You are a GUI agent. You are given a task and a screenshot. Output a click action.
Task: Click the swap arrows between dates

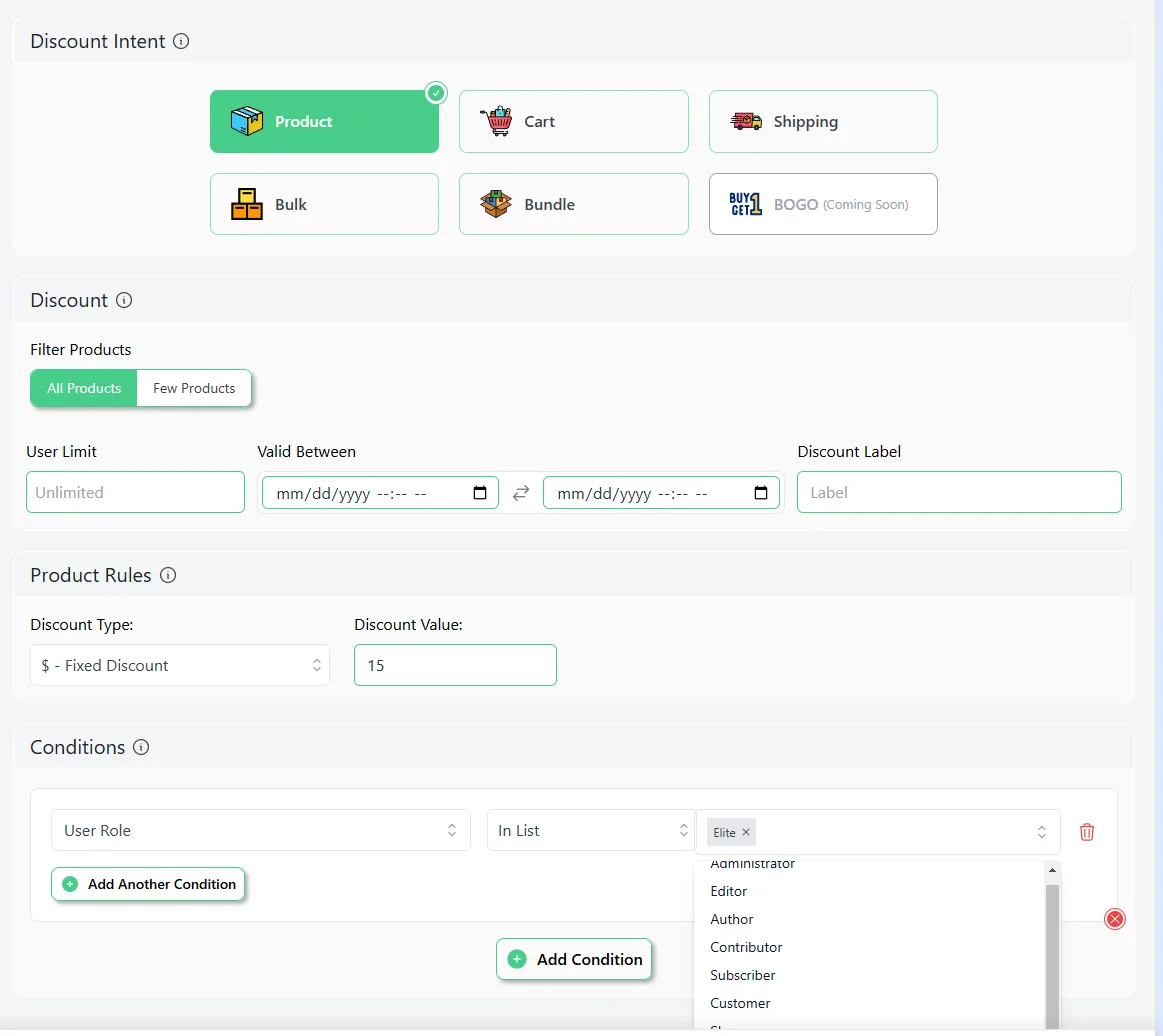point(521,493)
